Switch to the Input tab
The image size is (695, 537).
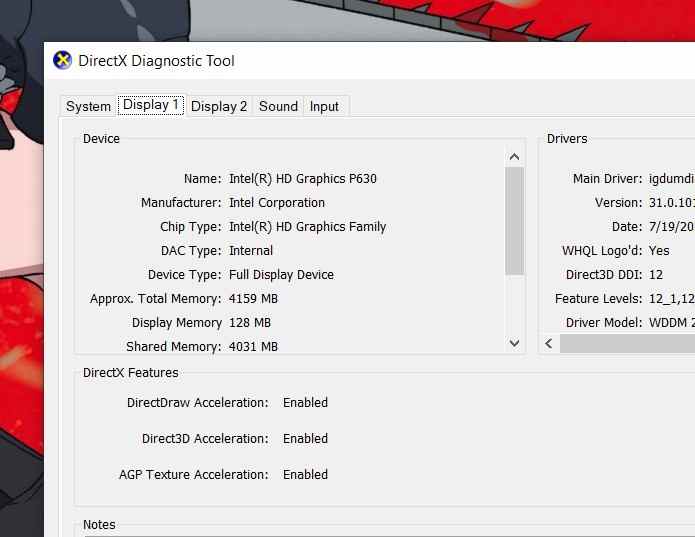coord(324,106)
